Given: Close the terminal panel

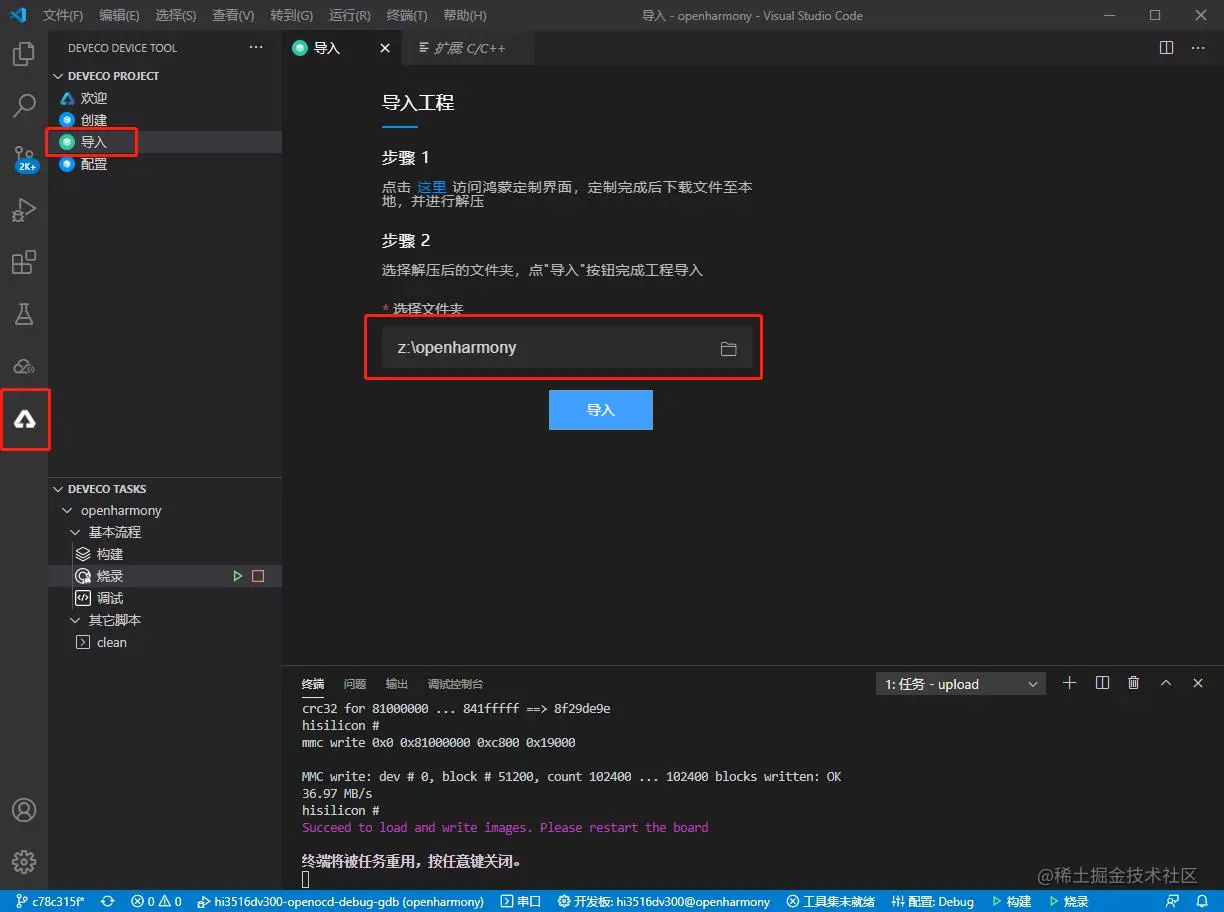Looking at the screenshot, I should pos(1198,683).
